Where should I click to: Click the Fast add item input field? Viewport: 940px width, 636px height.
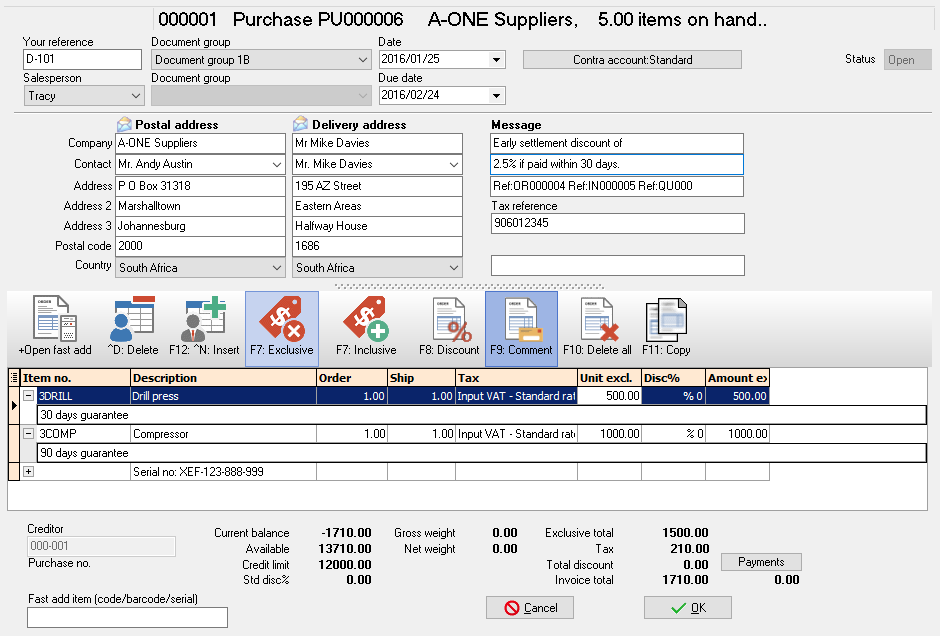(127, 617)
